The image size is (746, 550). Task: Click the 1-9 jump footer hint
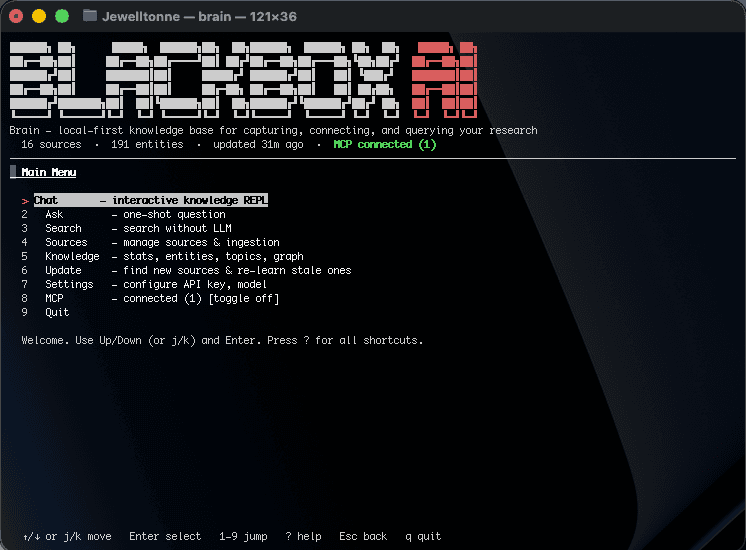point(243,537)
